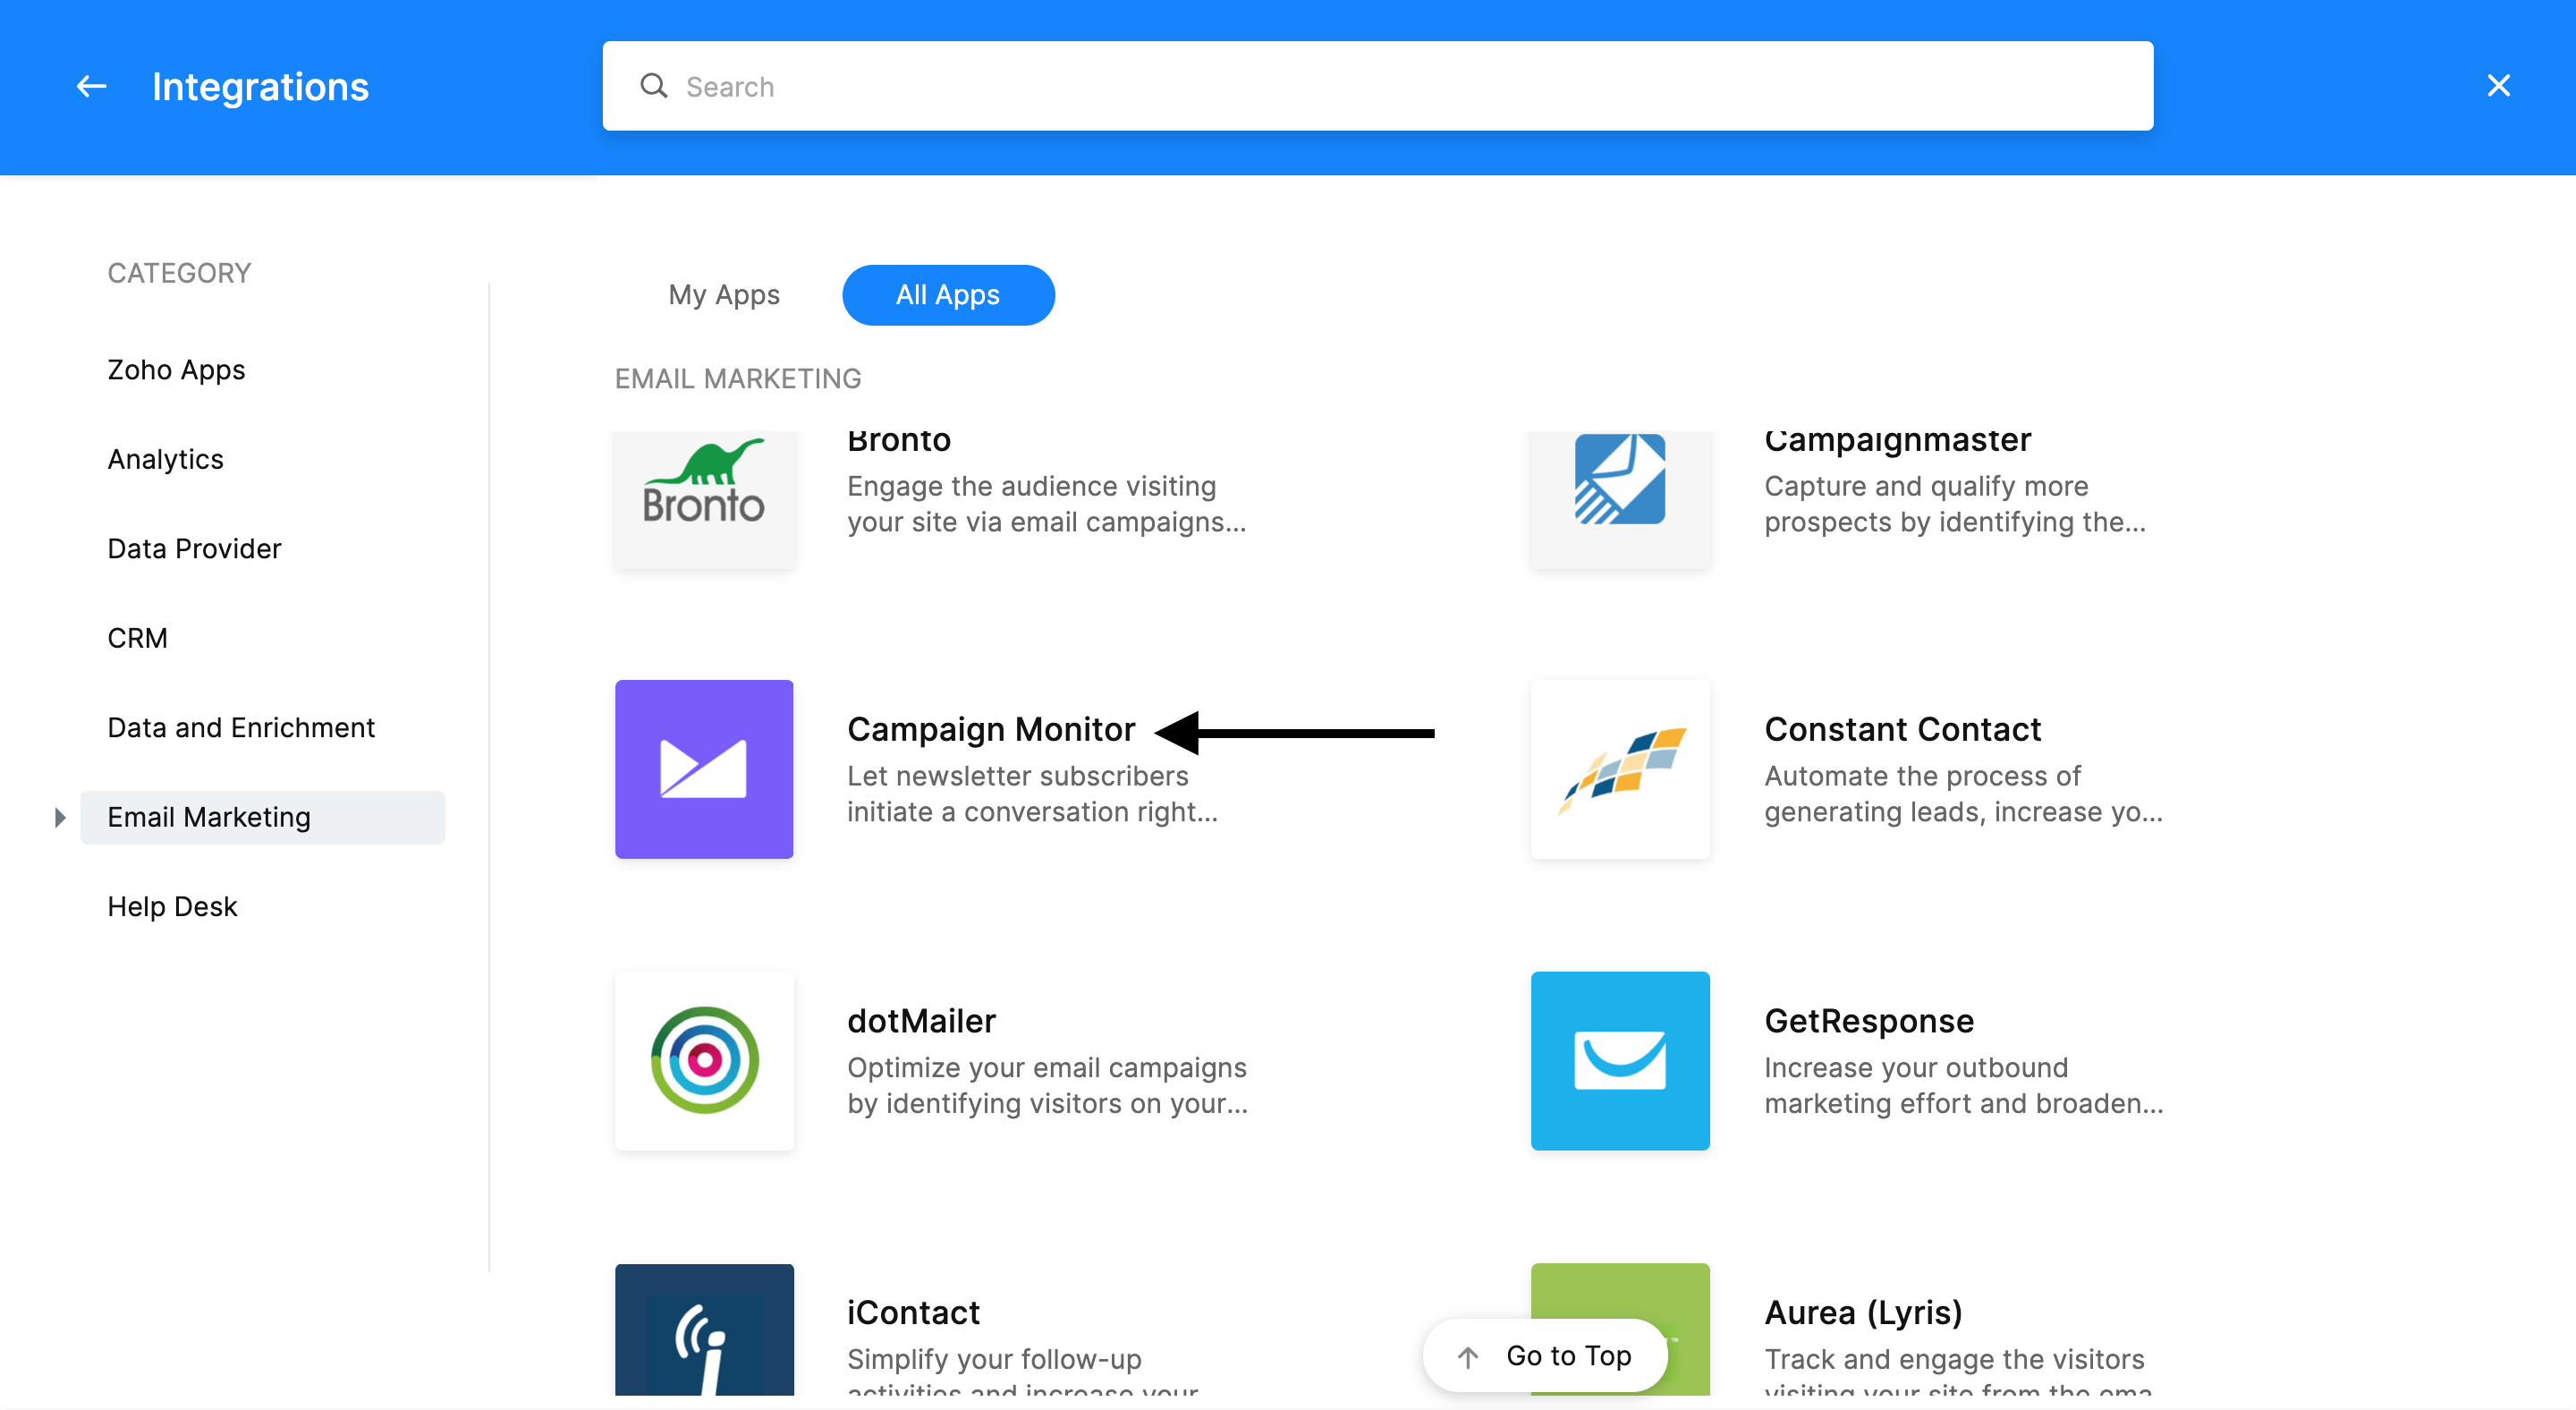This screenshot has width=2576, height=1410.
Task: Switch to the My Apps tab
Action: pyautogui.click(x=723, y=295)
